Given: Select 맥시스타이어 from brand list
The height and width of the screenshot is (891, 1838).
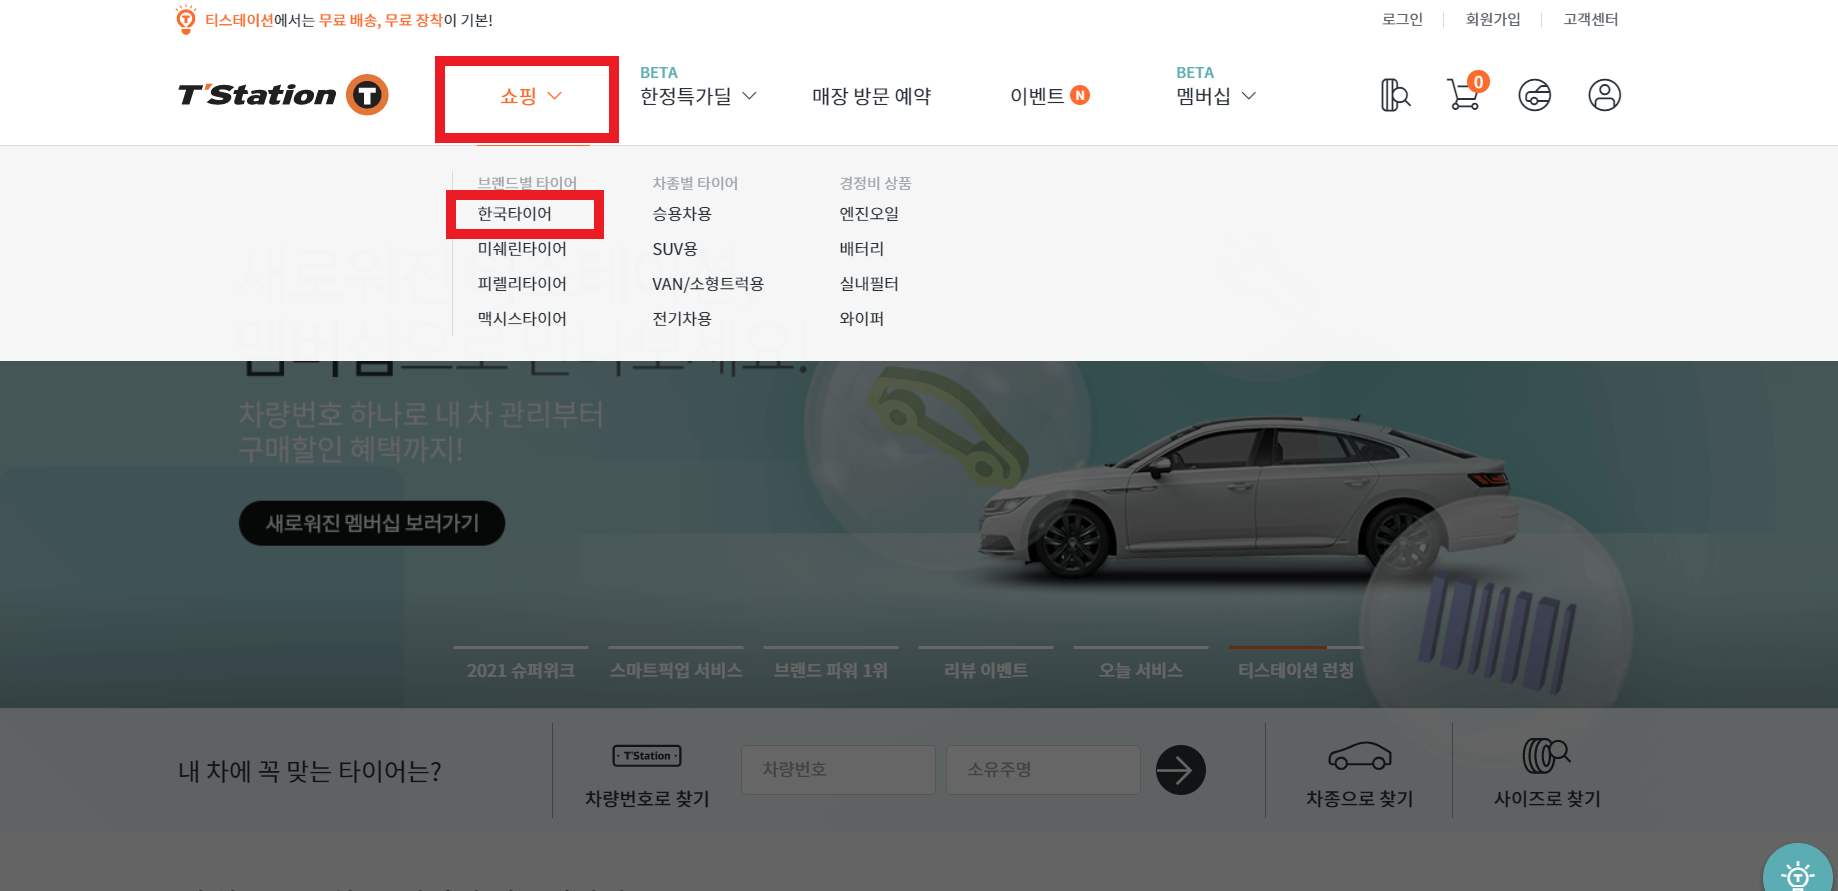Looking at the screenshot, I should [x=522, y=319].
